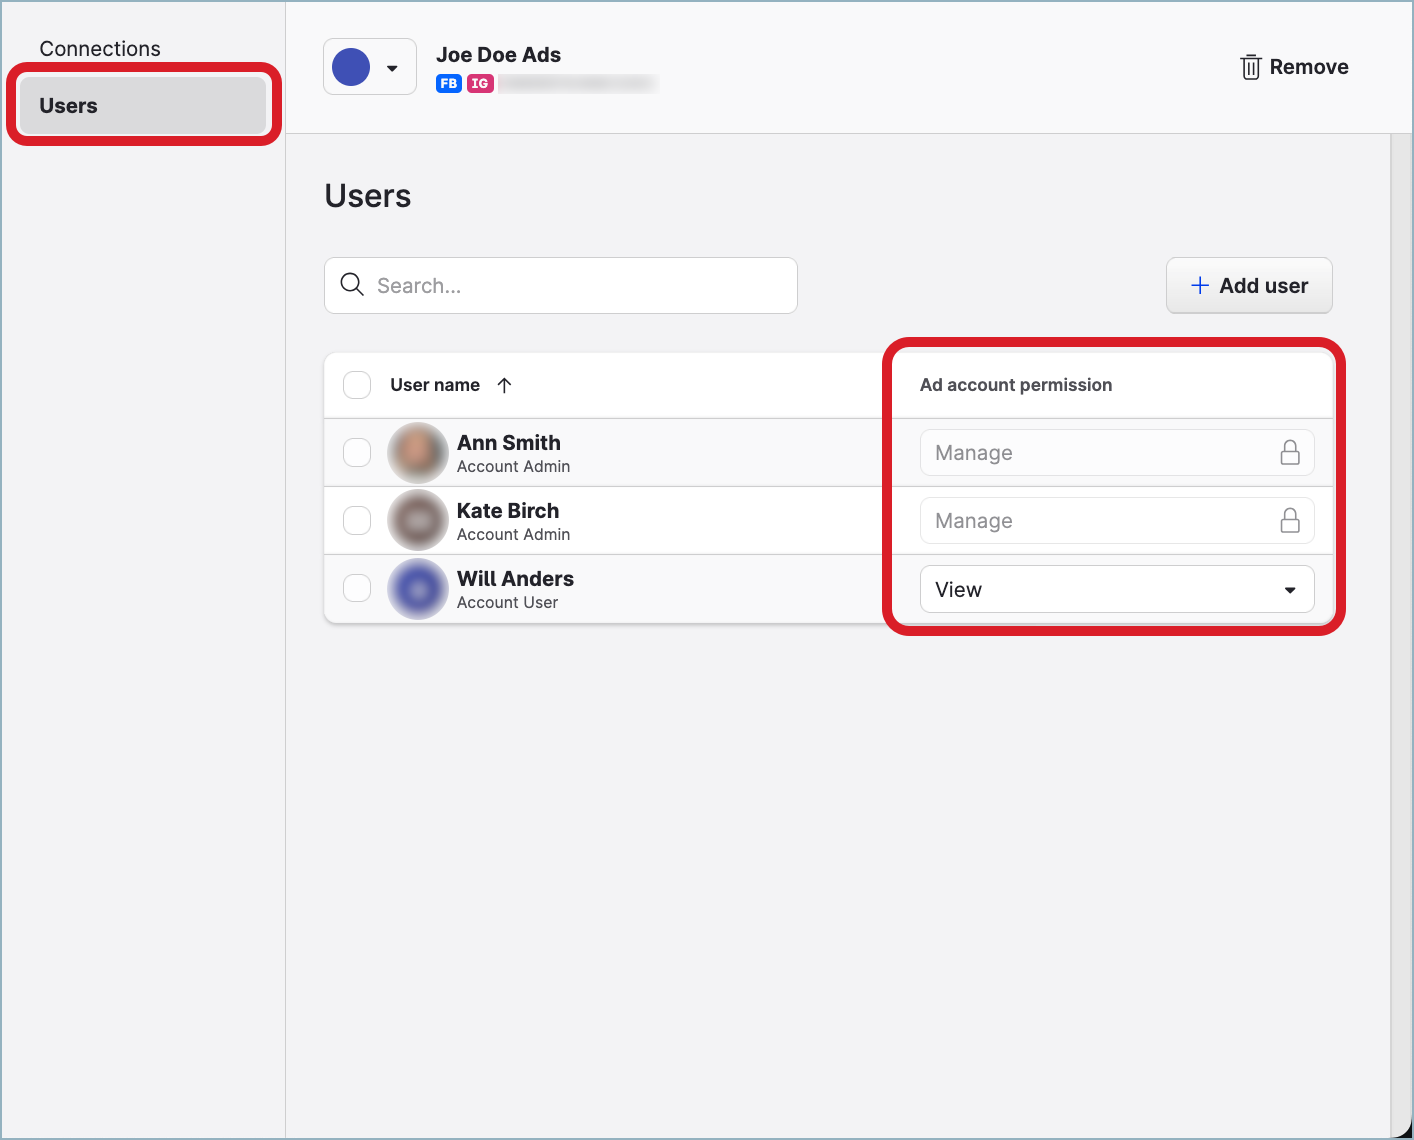Viewport: 1414px width, 1140px height.
Task: Click the FB platform badge
Action: pos(448,84)
